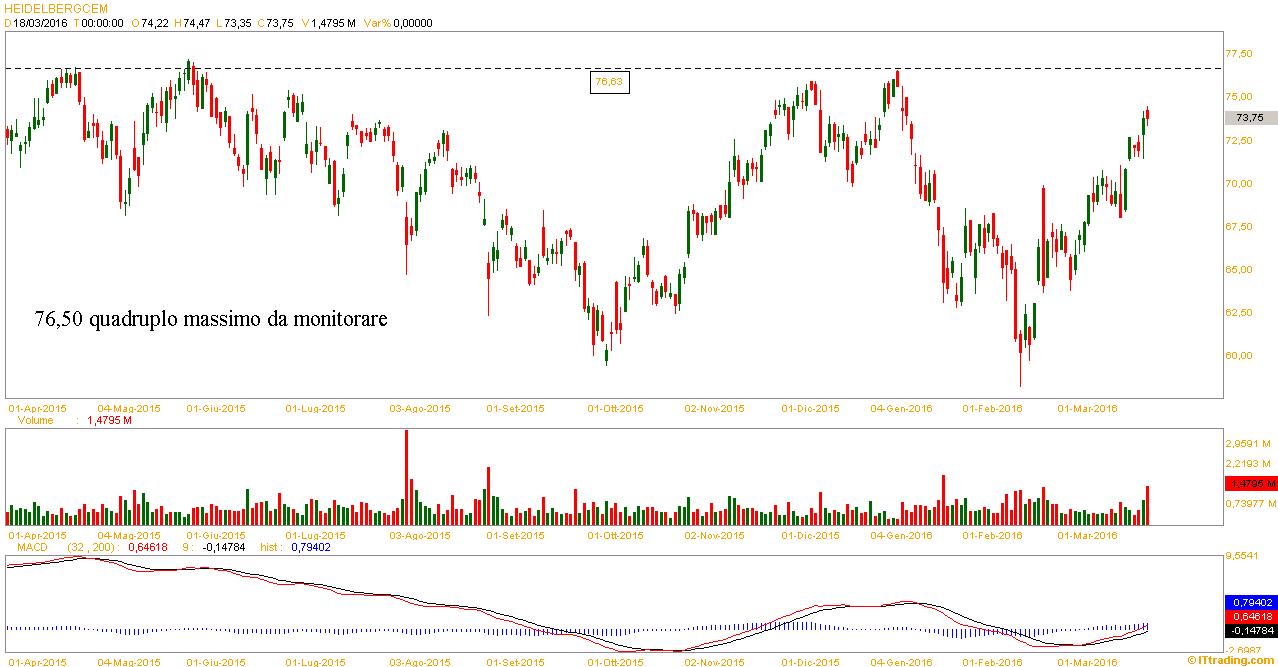Image resolution: width=1278 pixels, height=667 pixels.
Task: Click the red 1,4795 M volume tag
Action: coord(1250,483)
